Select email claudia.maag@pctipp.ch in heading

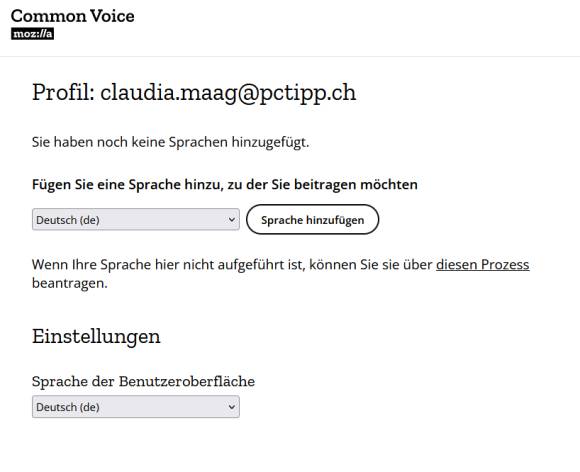[x=228, y=92]
